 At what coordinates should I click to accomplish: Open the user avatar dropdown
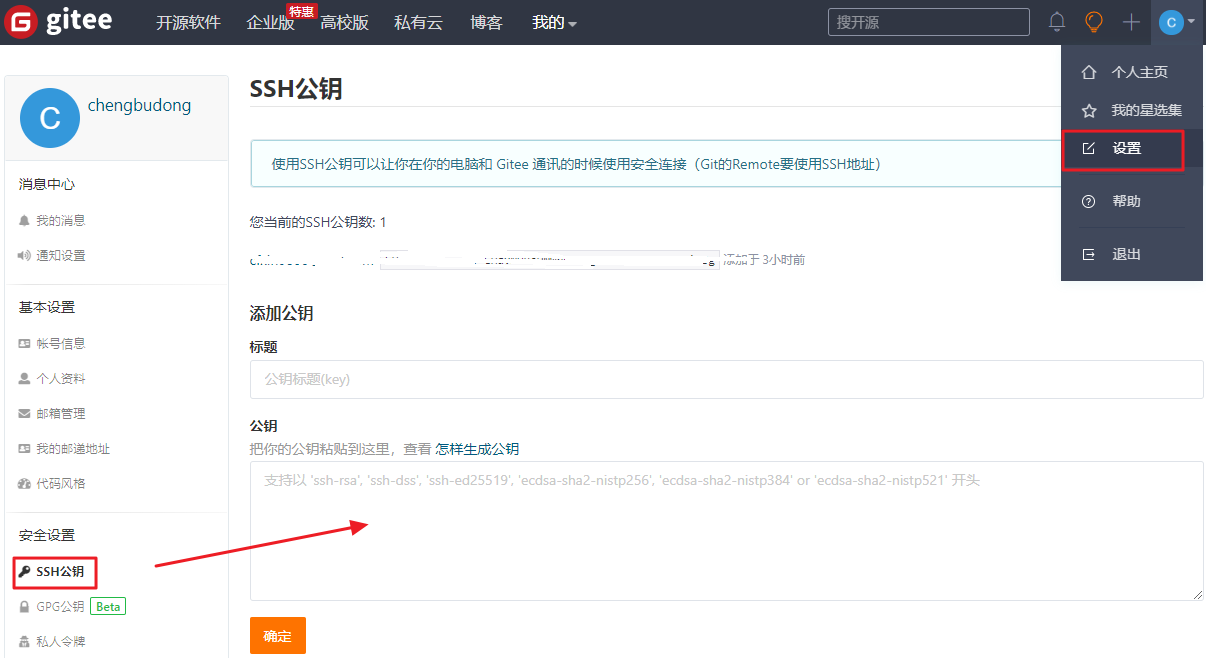click(x=1177, y=22)
